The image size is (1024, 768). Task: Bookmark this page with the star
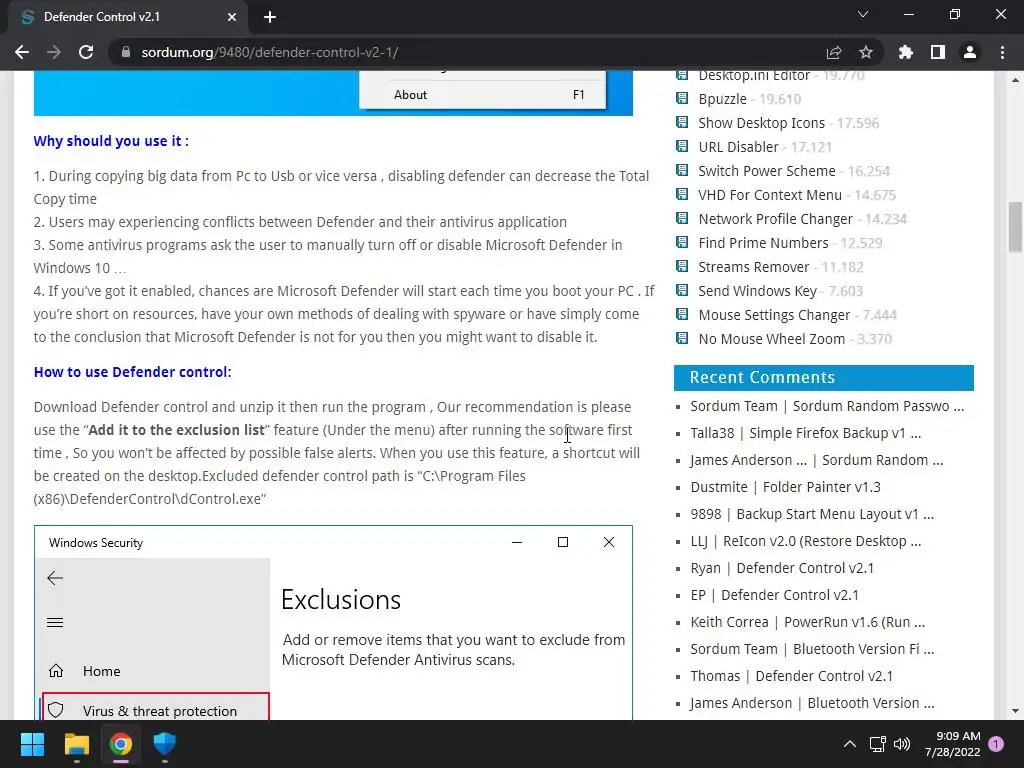coord(866,52)
